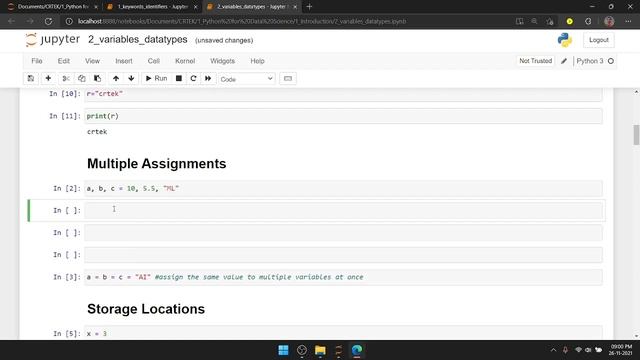Click the pencil edit mode indicator
The height and width of the screenshot is (360, 640).
click(x=564, y=61)
